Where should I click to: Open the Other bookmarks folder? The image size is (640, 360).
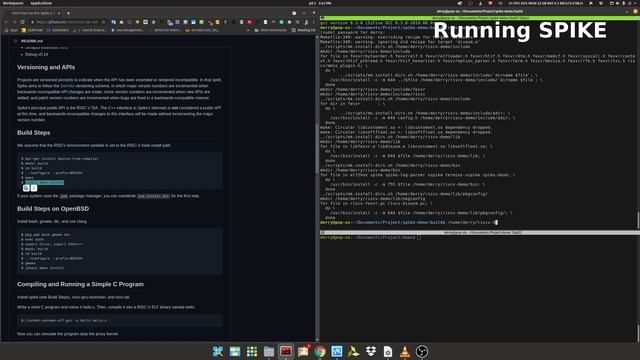coord(270,30)
